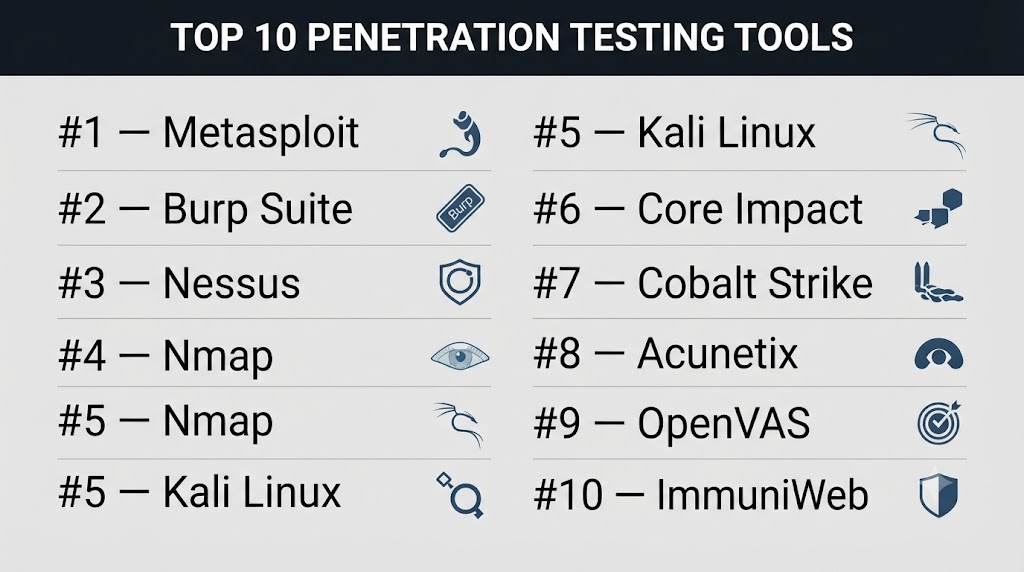The image size is (1024, 572).
Task: Select the ImmuniWeb shield icon
Action: (x=938, y=496)
